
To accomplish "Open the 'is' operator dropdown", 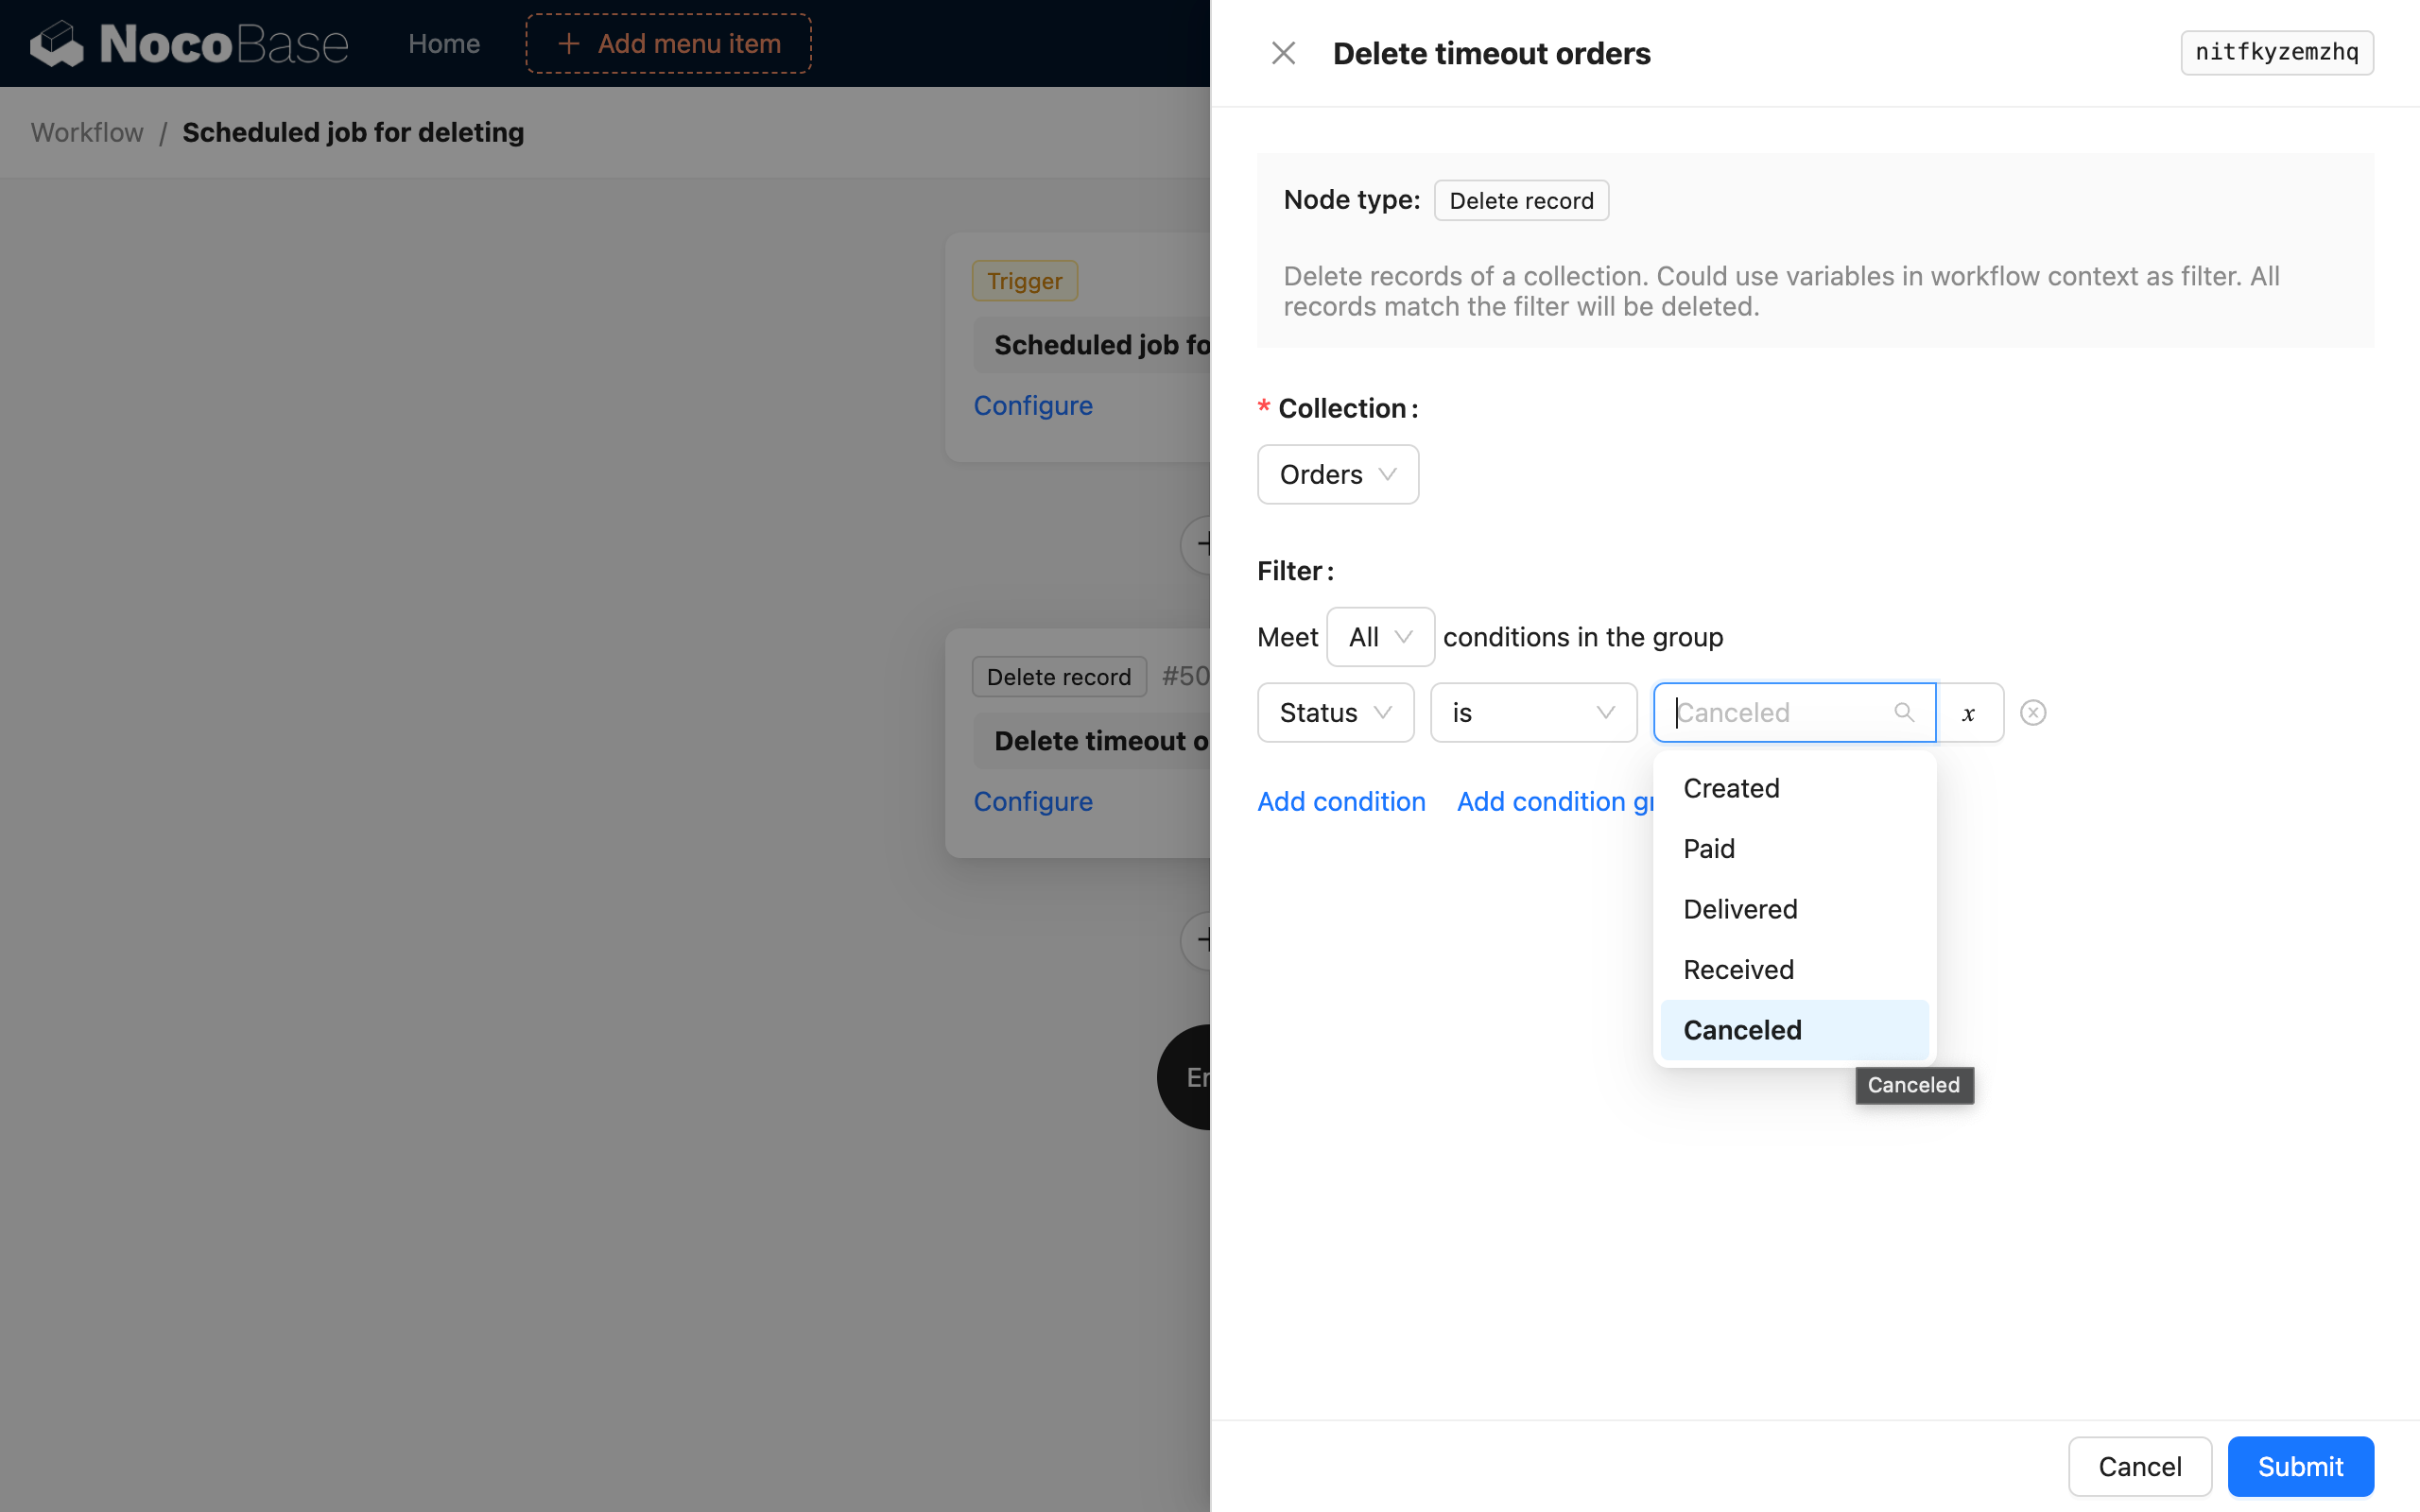I will click(1532, 713).
